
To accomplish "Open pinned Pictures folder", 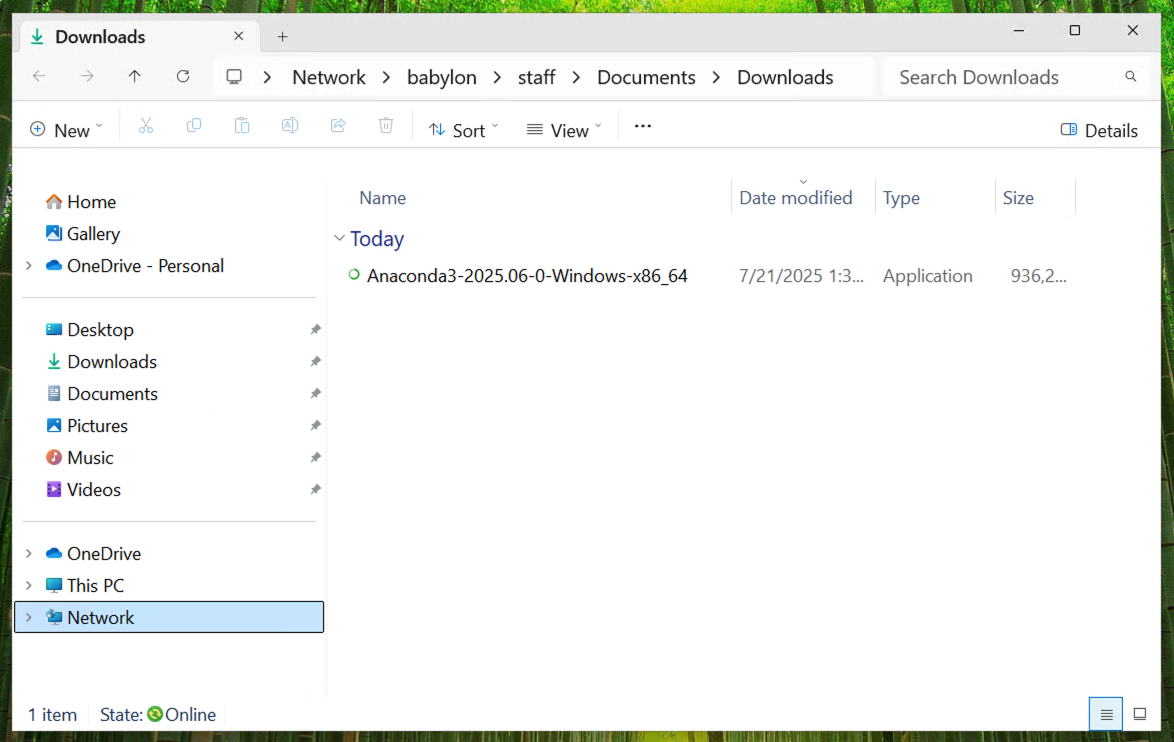I will pos(97,425).
